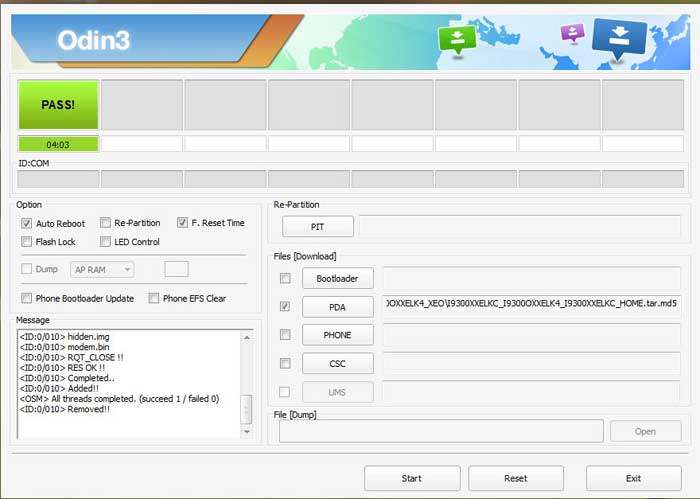Check the CSC file checkbox

pyautogui.click(x=285, y=363)
